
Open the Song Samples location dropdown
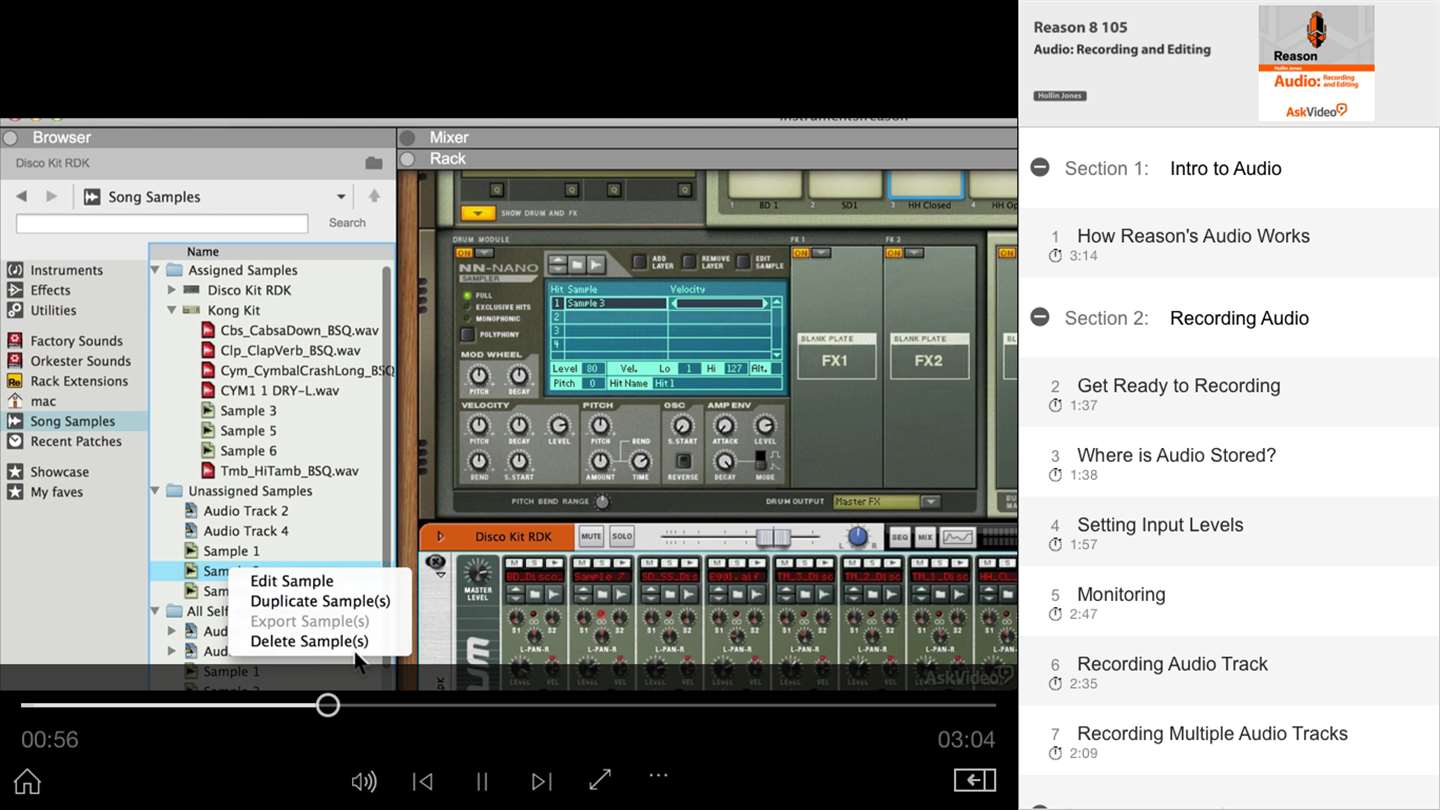[341, 197]
